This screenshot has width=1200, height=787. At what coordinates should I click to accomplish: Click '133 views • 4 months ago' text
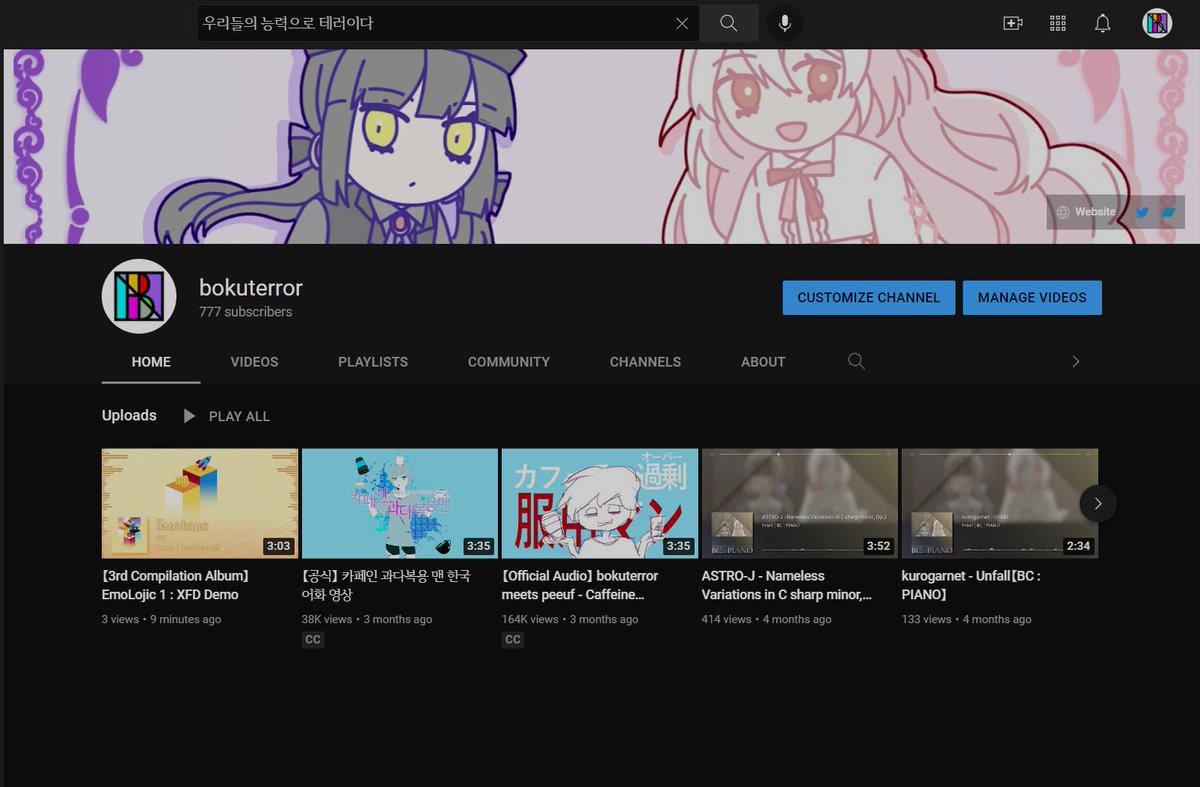point(966,619)
